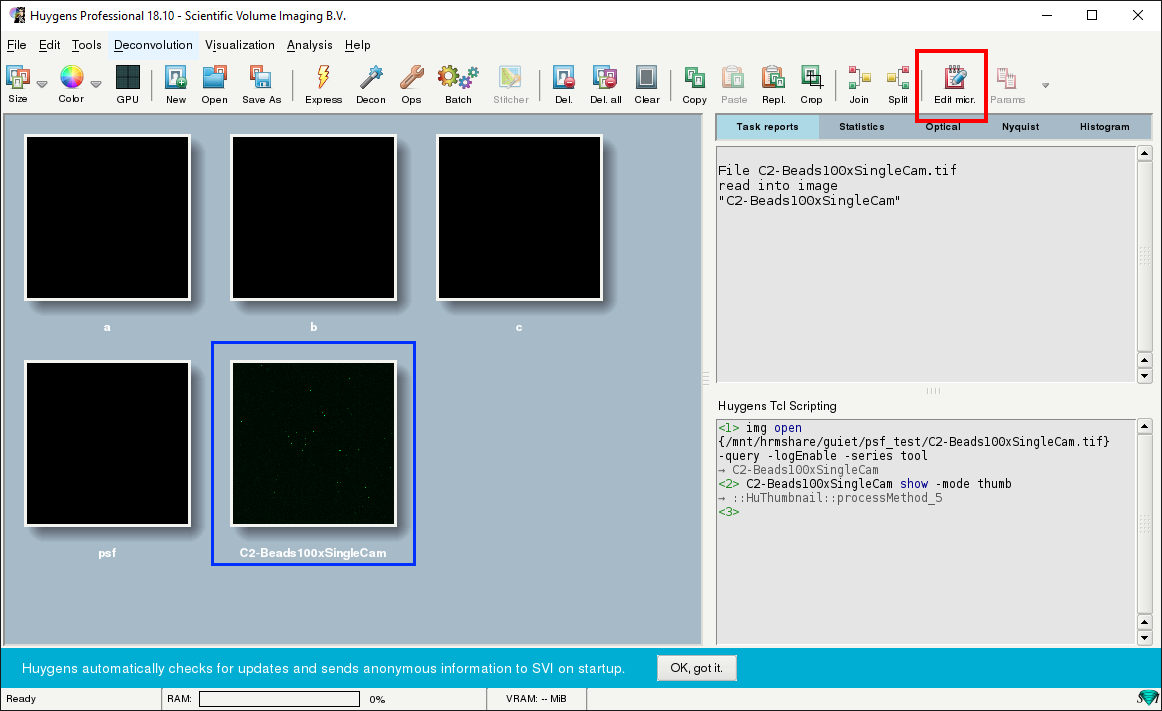Image resolution: width=1162 pixels, height=711 pixels.
Task: Click the Open file icon
Action: click(x=214, y=84)
